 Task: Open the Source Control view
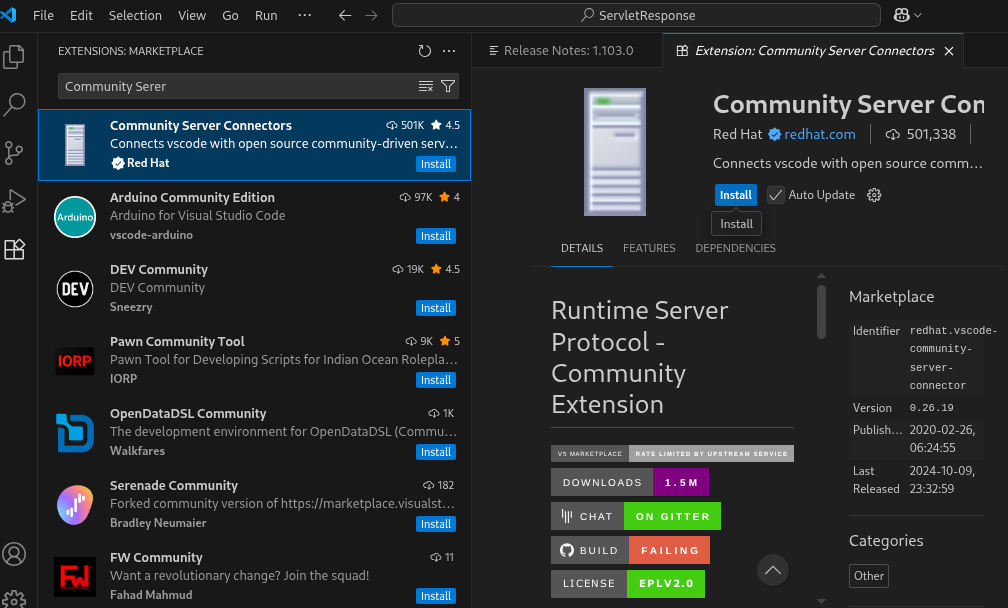click(14, 153)
